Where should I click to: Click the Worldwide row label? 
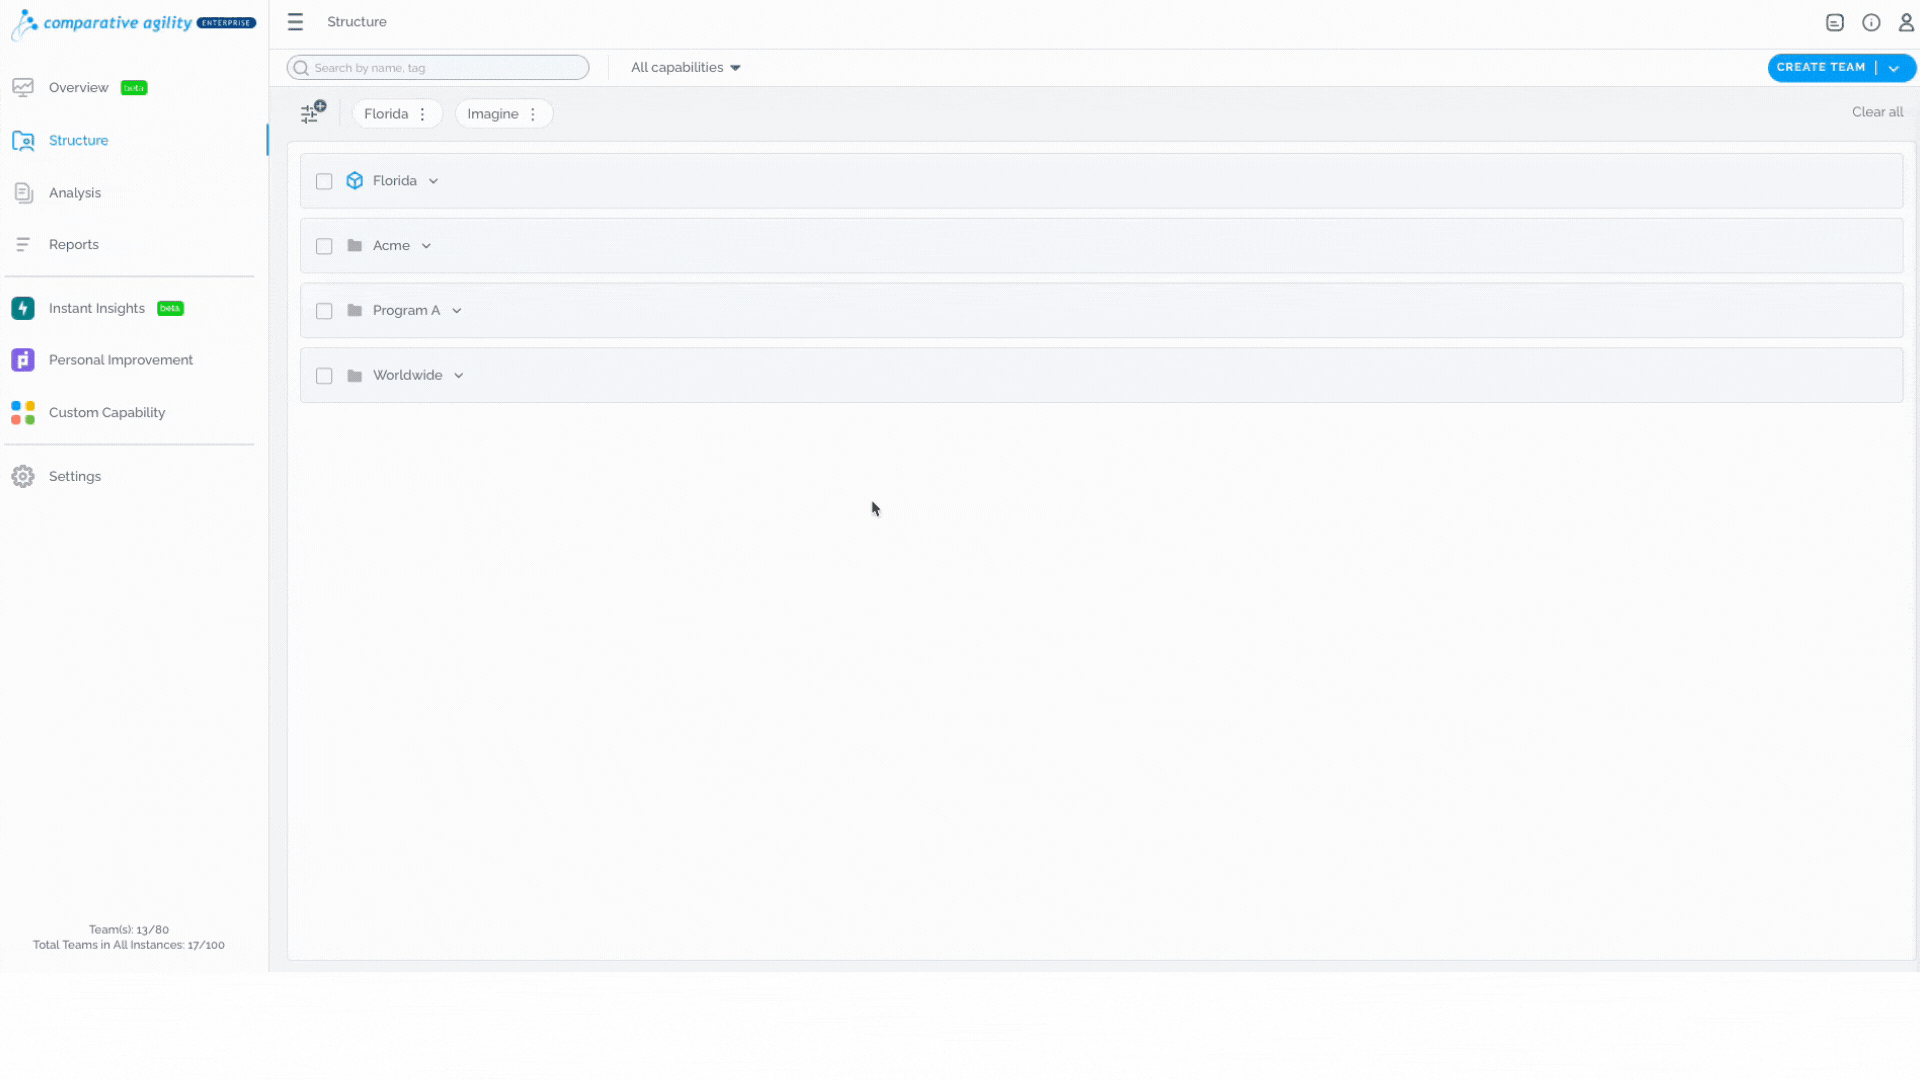[x=408, y=376]
